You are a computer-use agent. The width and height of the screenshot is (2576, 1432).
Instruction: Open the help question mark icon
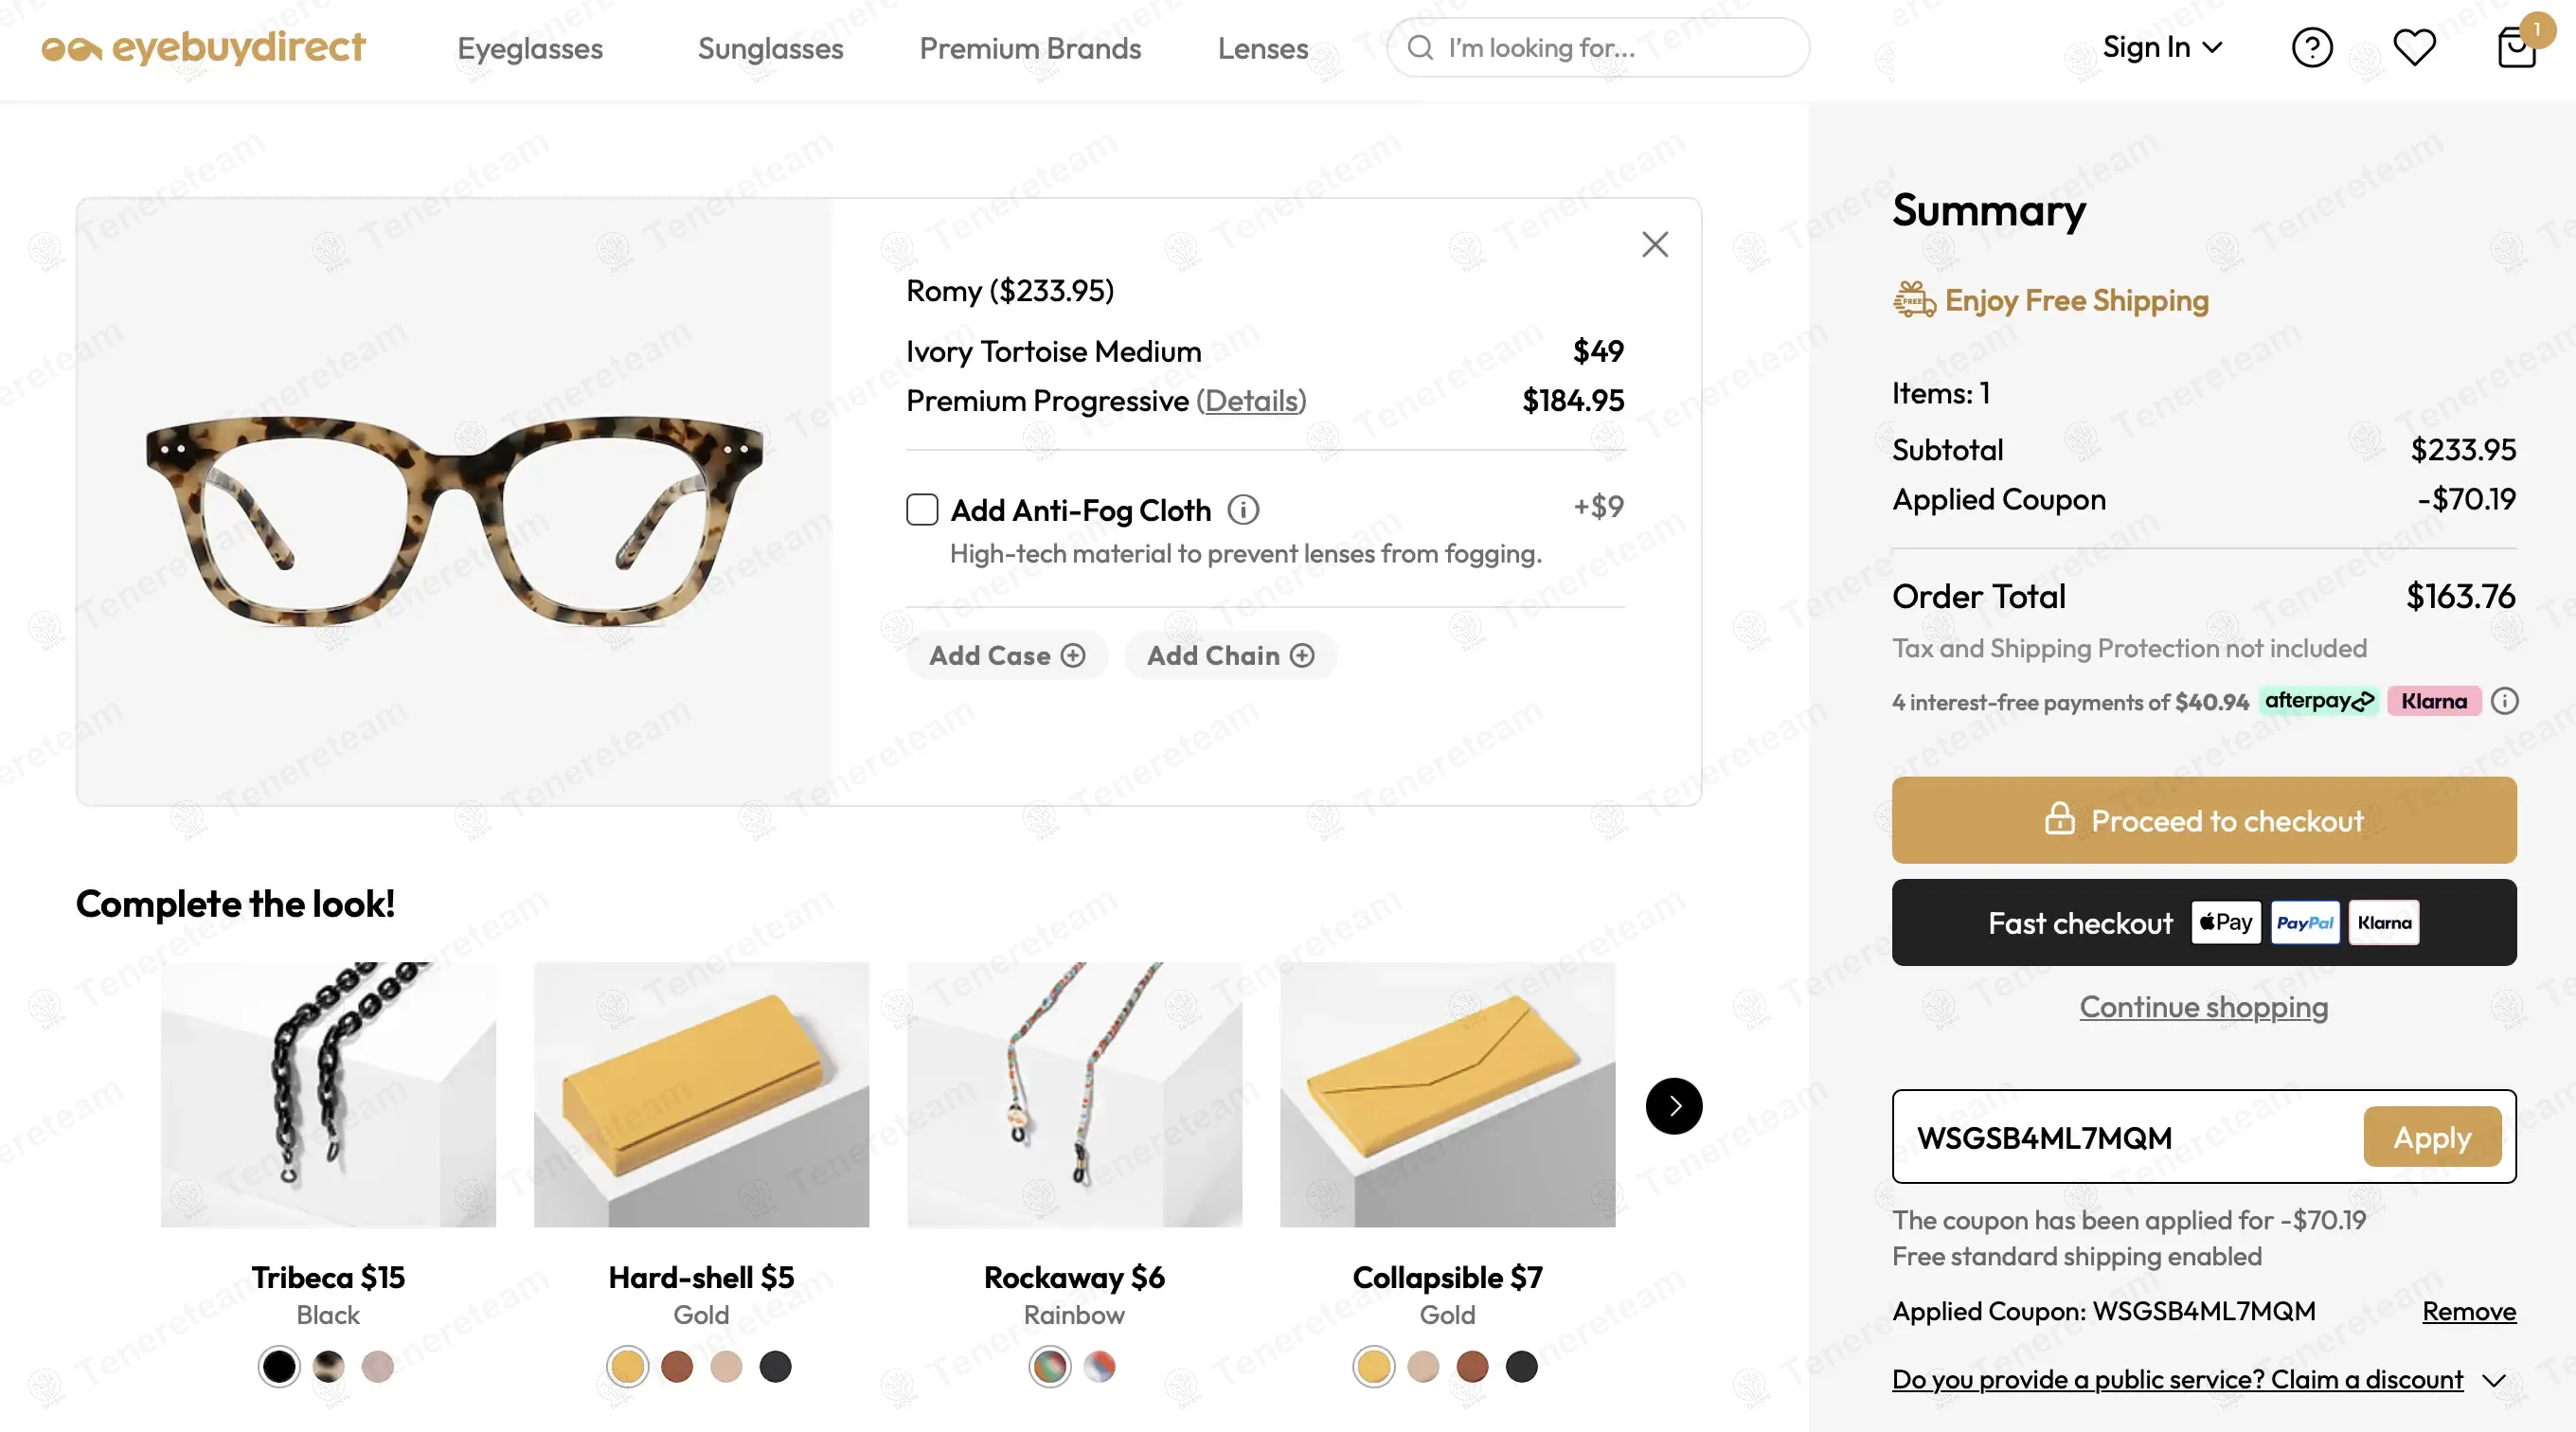point(2311,47)
